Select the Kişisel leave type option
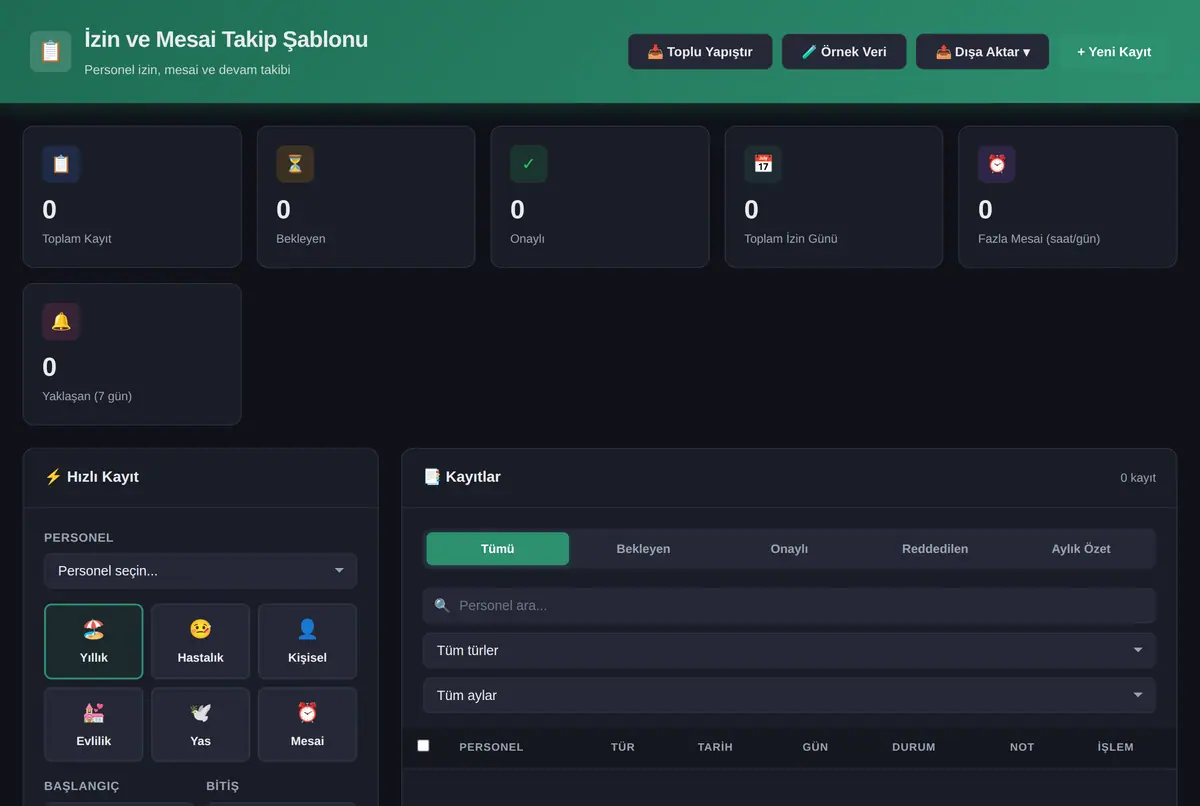The height and width of the screenshot is (806, 1200). (307, 641)
